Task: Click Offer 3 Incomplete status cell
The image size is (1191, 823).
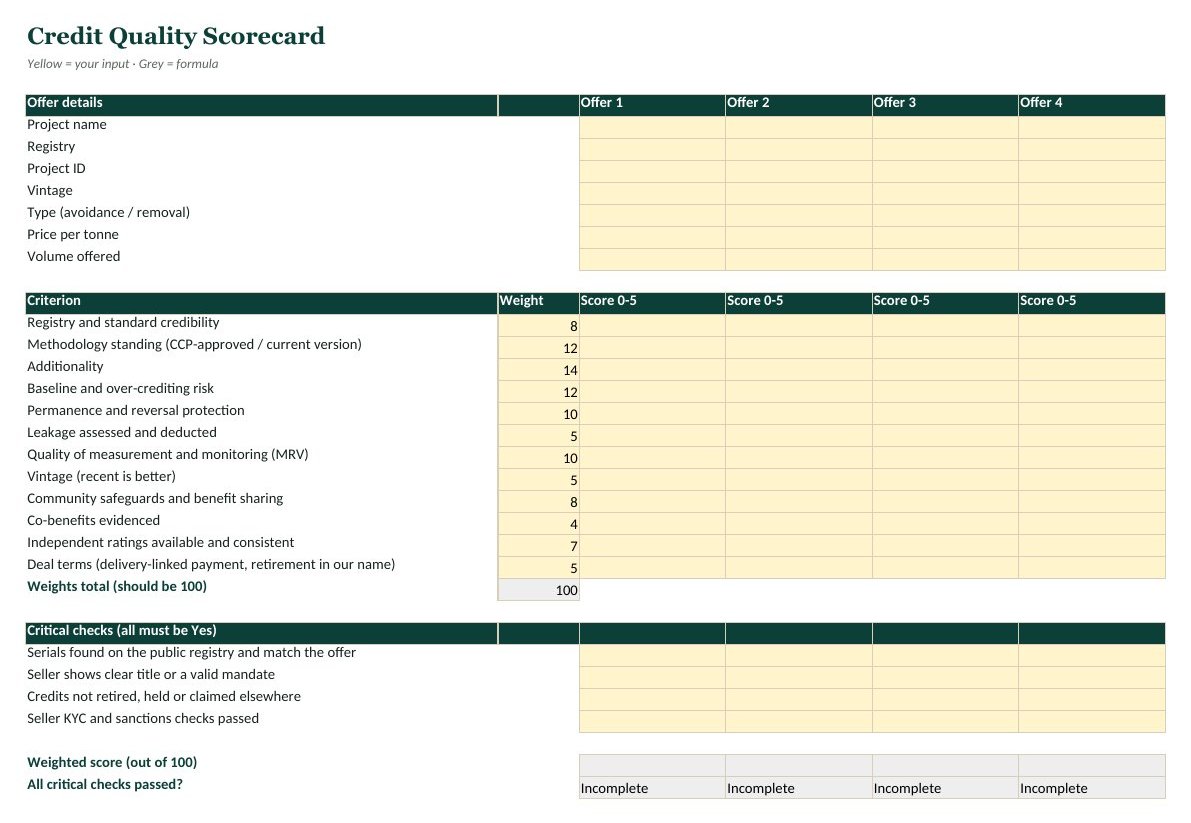Action: [x=945, y=787]
